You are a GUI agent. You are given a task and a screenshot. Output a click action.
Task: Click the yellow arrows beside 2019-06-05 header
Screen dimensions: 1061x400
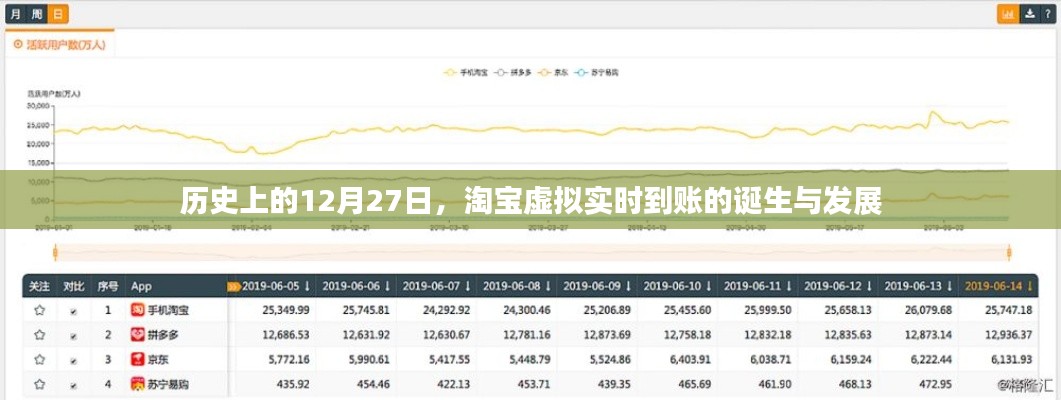235,286
